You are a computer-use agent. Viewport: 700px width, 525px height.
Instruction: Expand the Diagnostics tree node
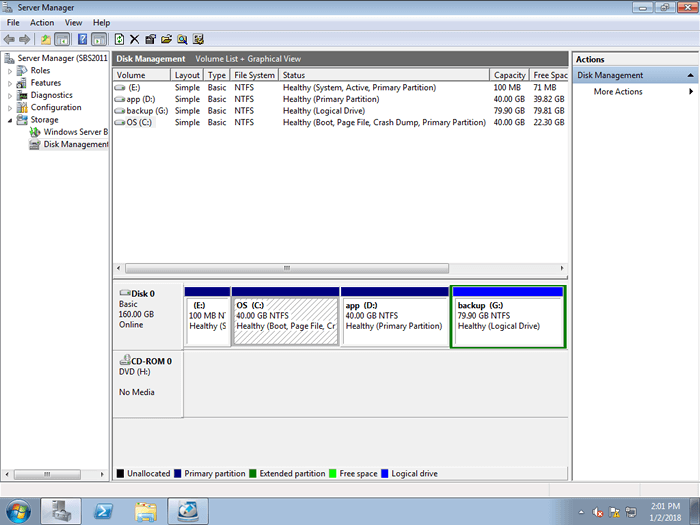10,95
